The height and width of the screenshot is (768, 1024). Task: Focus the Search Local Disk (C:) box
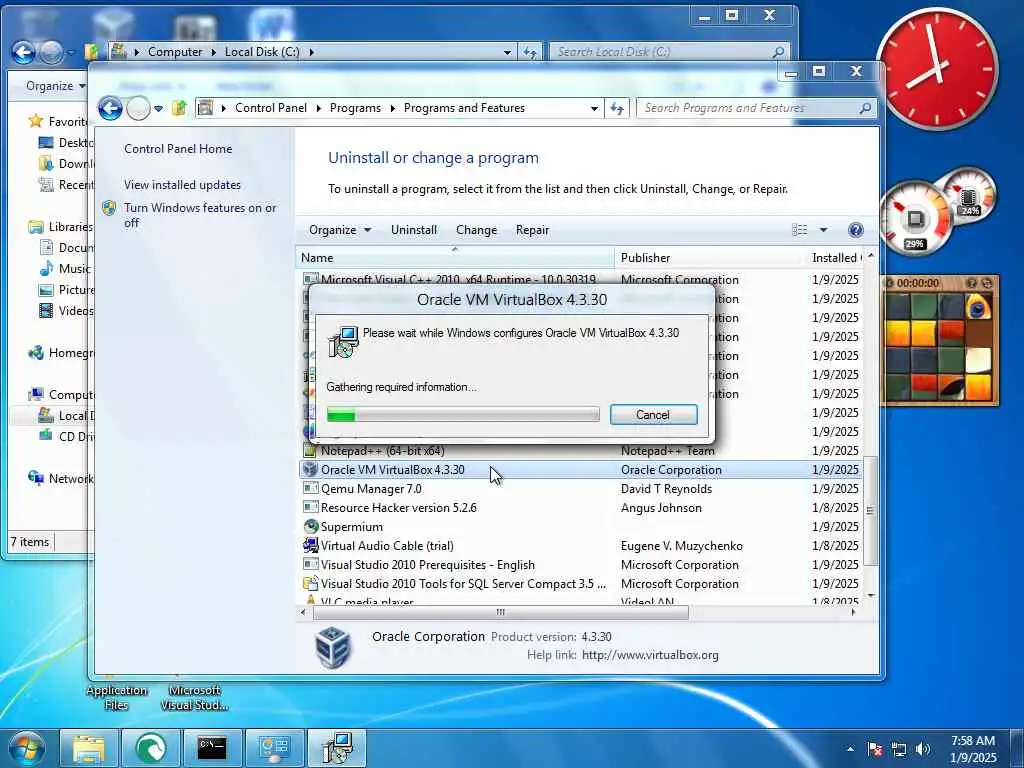[x=669, y=52]
